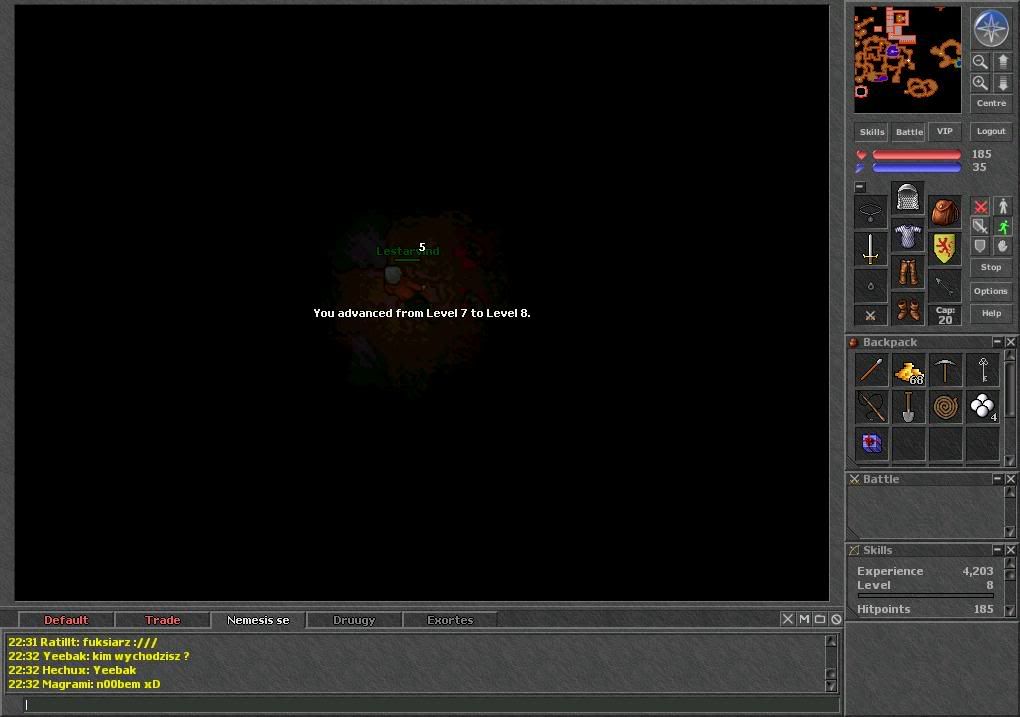This screenshot has width=1020, height=717.
Task: Click the blue mana bar
Action: 917,168
